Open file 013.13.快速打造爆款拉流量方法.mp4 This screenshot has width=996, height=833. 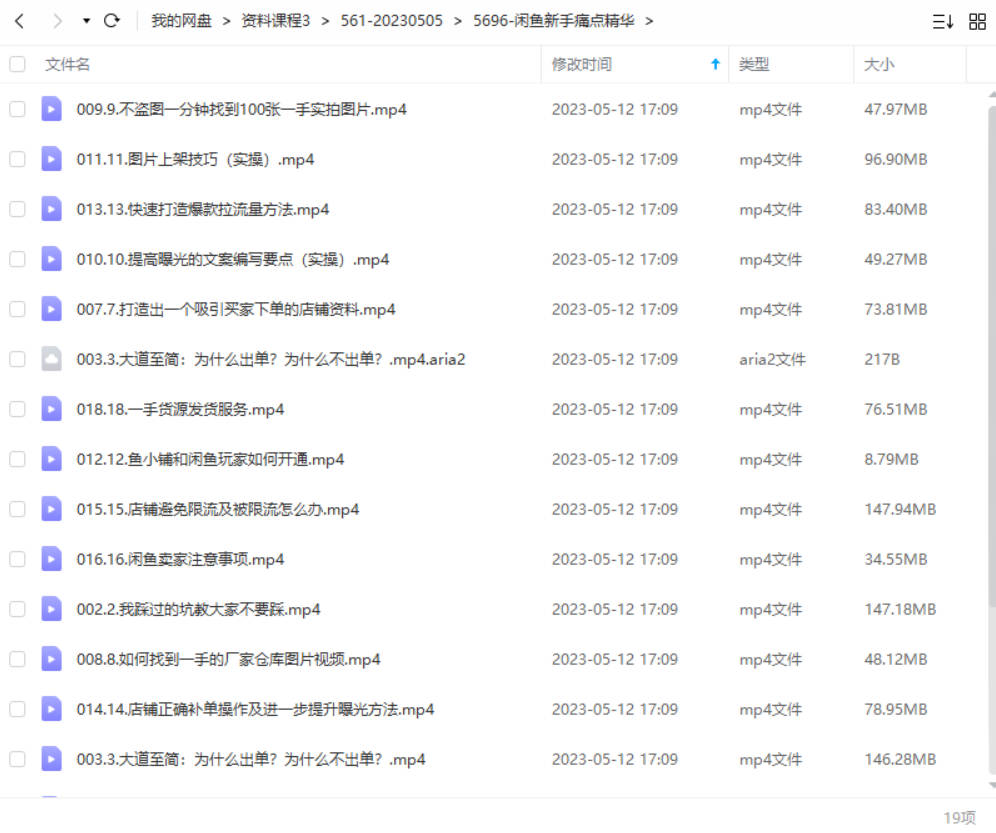[203, 209]
